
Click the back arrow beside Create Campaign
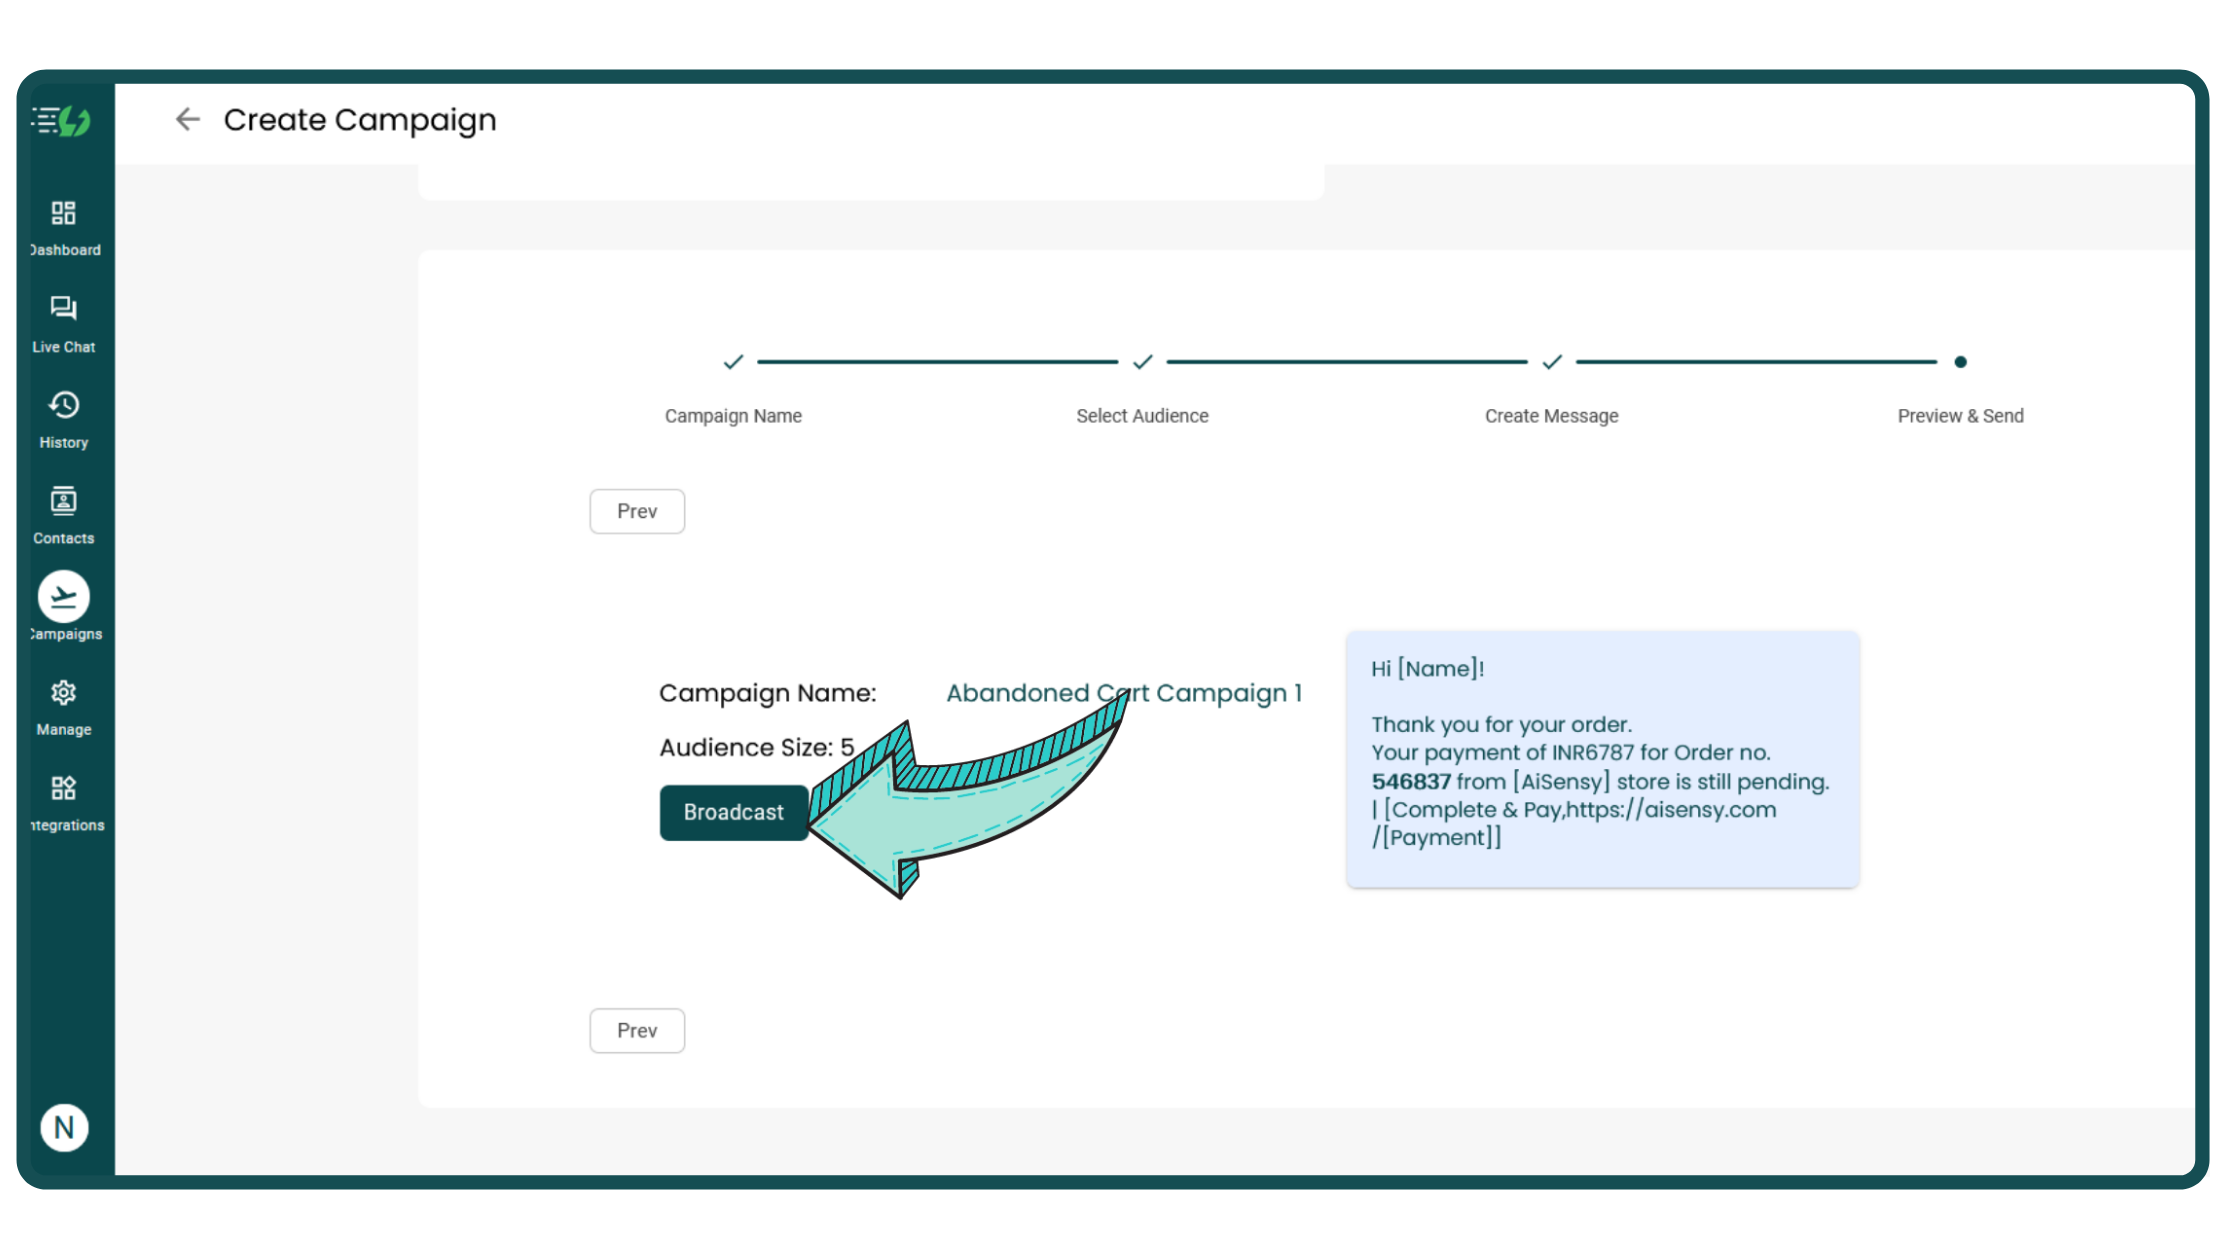click(187, 120)
